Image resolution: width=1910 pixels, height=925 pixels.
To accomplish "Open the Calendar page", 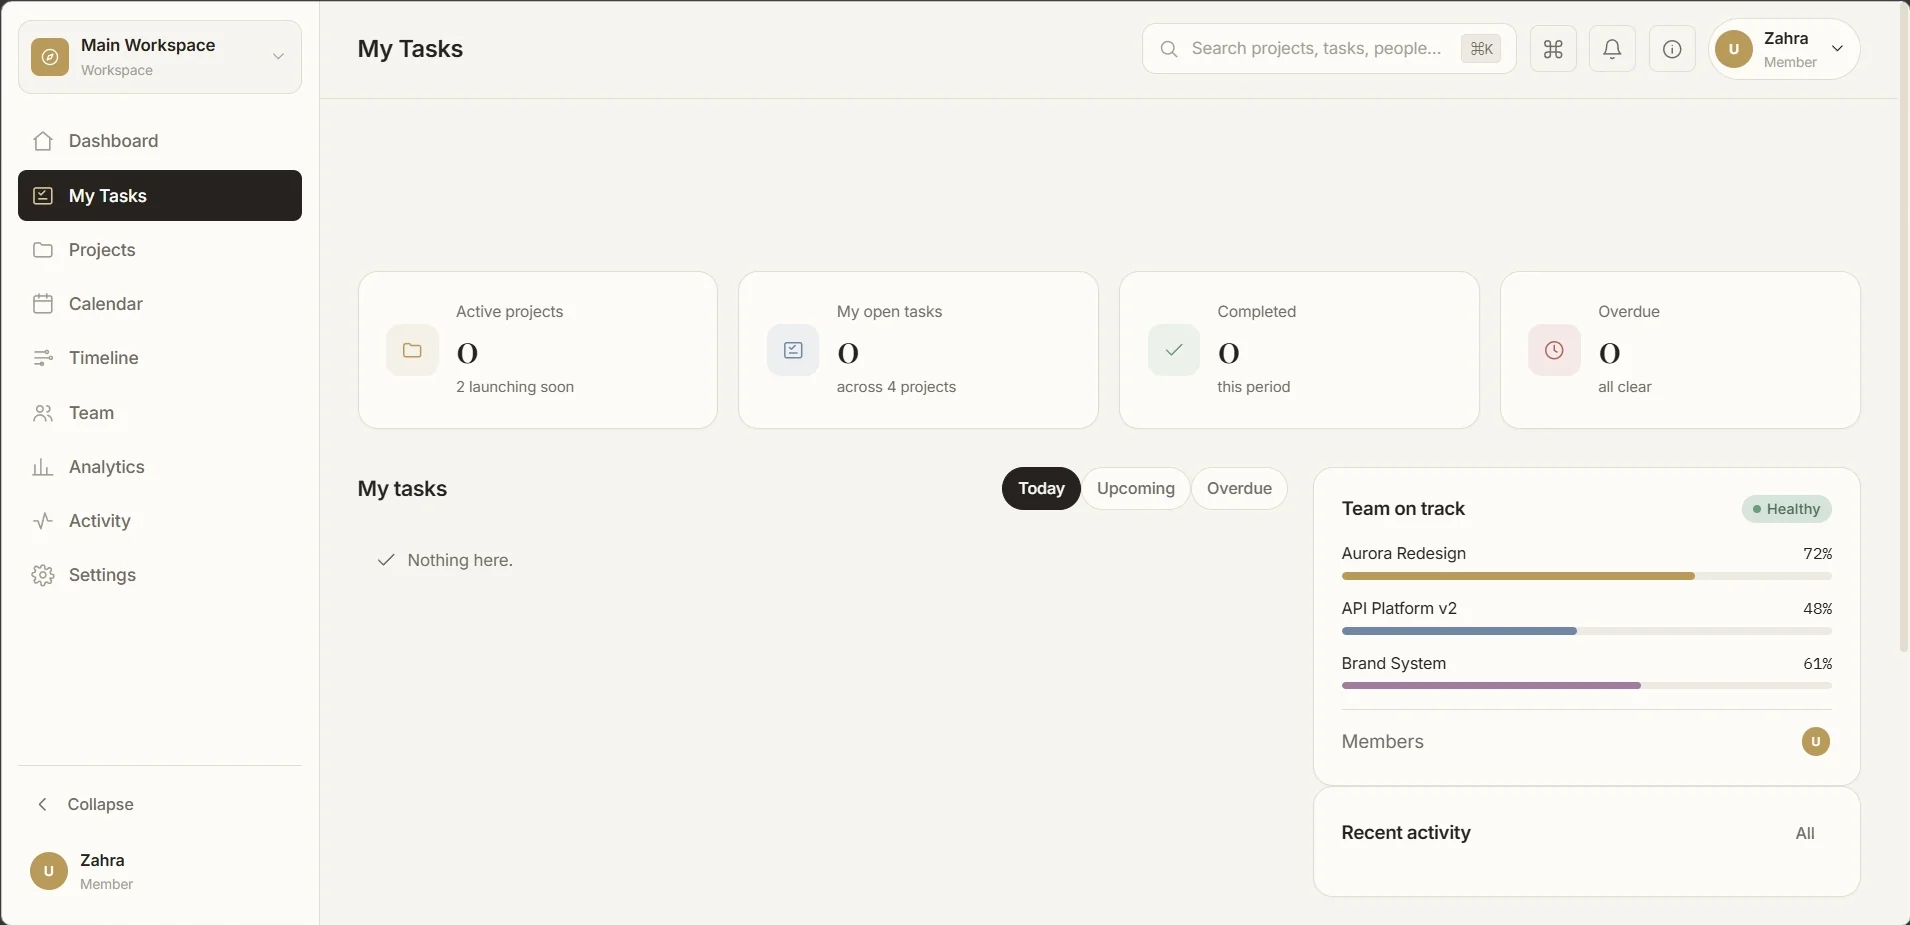I will 160,304.
